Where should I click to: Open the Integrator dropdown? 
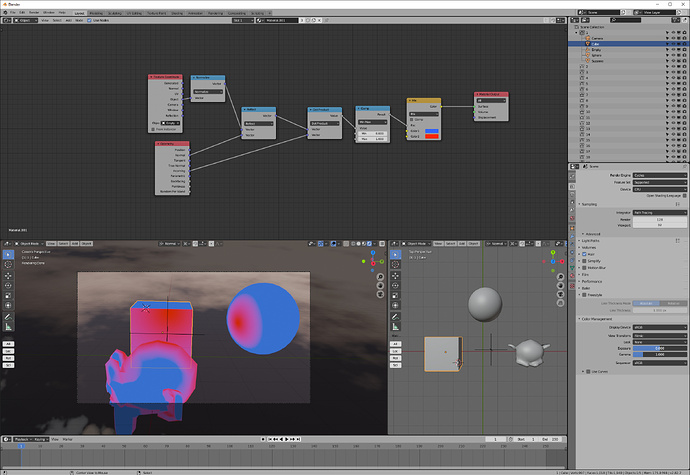[659, 213]
